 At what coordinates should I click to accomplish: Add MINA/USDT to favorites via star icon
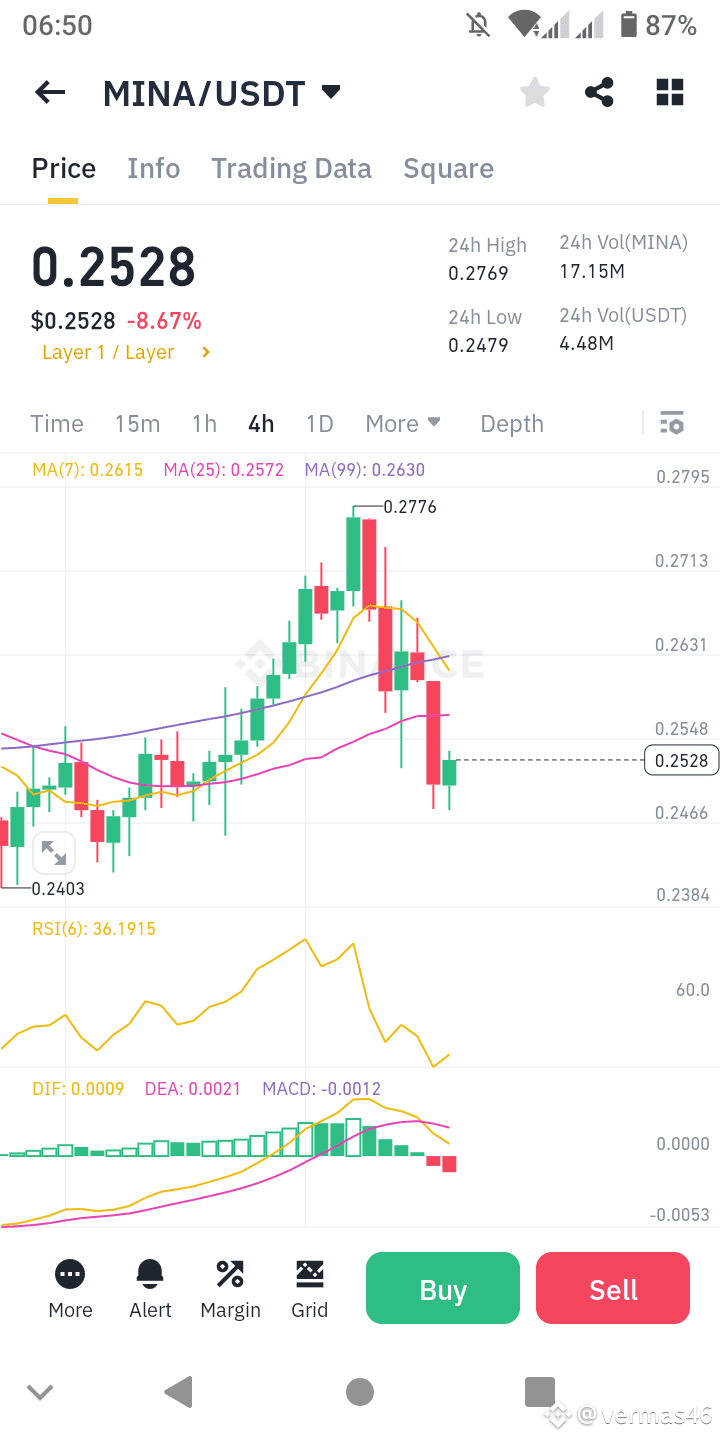point(534,92)
